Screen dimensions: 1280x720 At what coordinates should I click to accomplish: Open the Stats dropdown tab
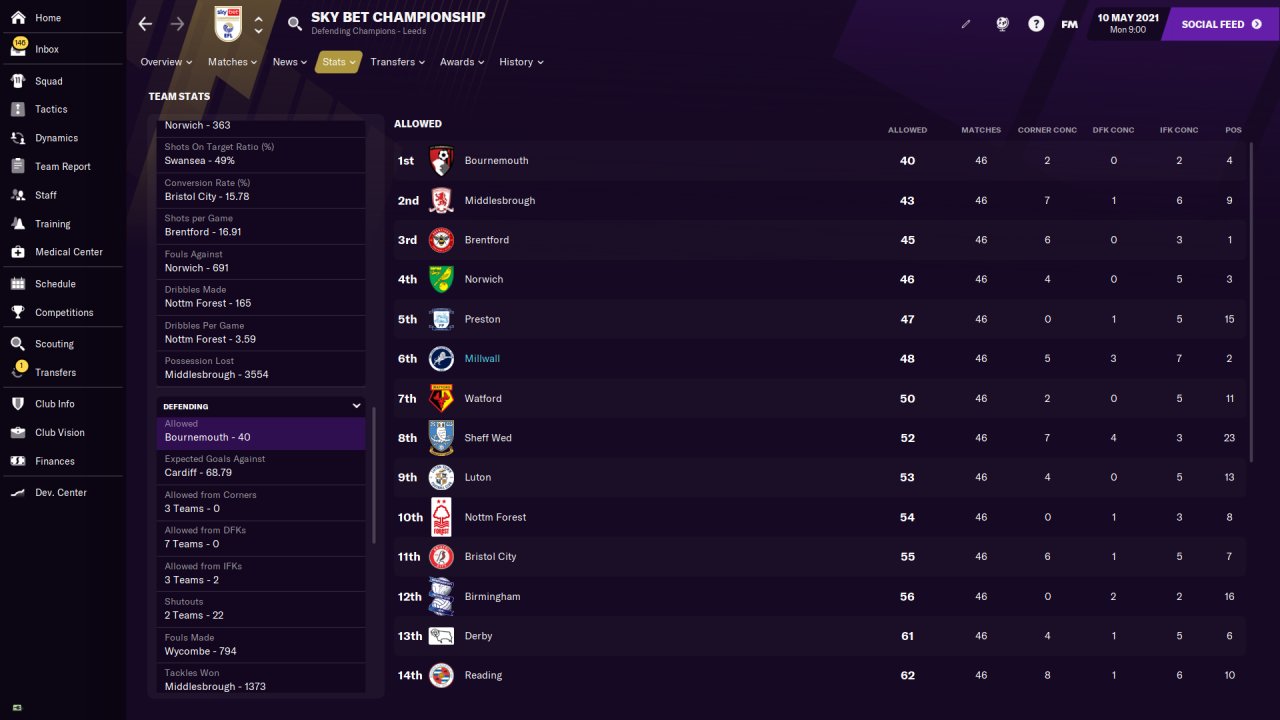[339, 62]
